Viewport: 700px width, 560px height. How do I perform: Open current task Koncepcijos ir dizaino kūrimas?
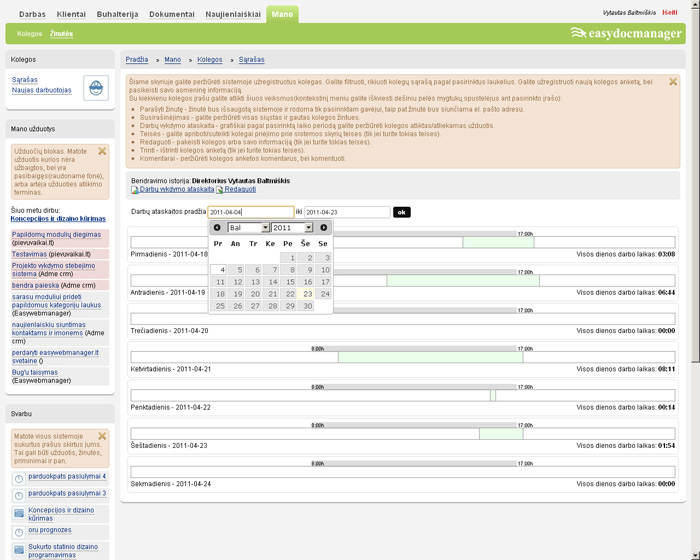point(58,218)
